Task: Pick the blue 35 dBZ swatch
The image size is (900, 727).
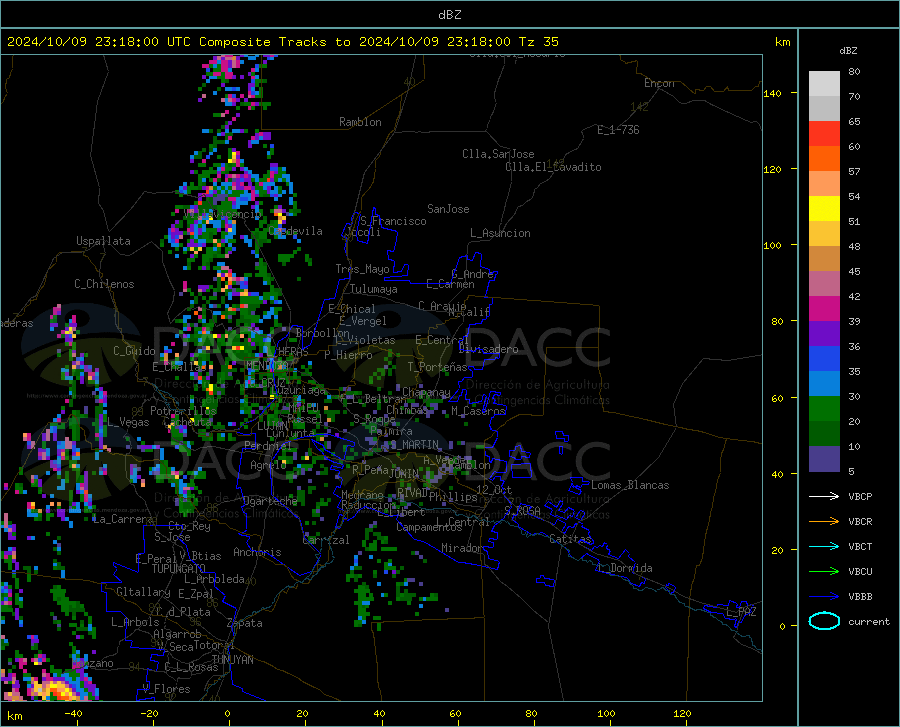Action: click(824, 359)
